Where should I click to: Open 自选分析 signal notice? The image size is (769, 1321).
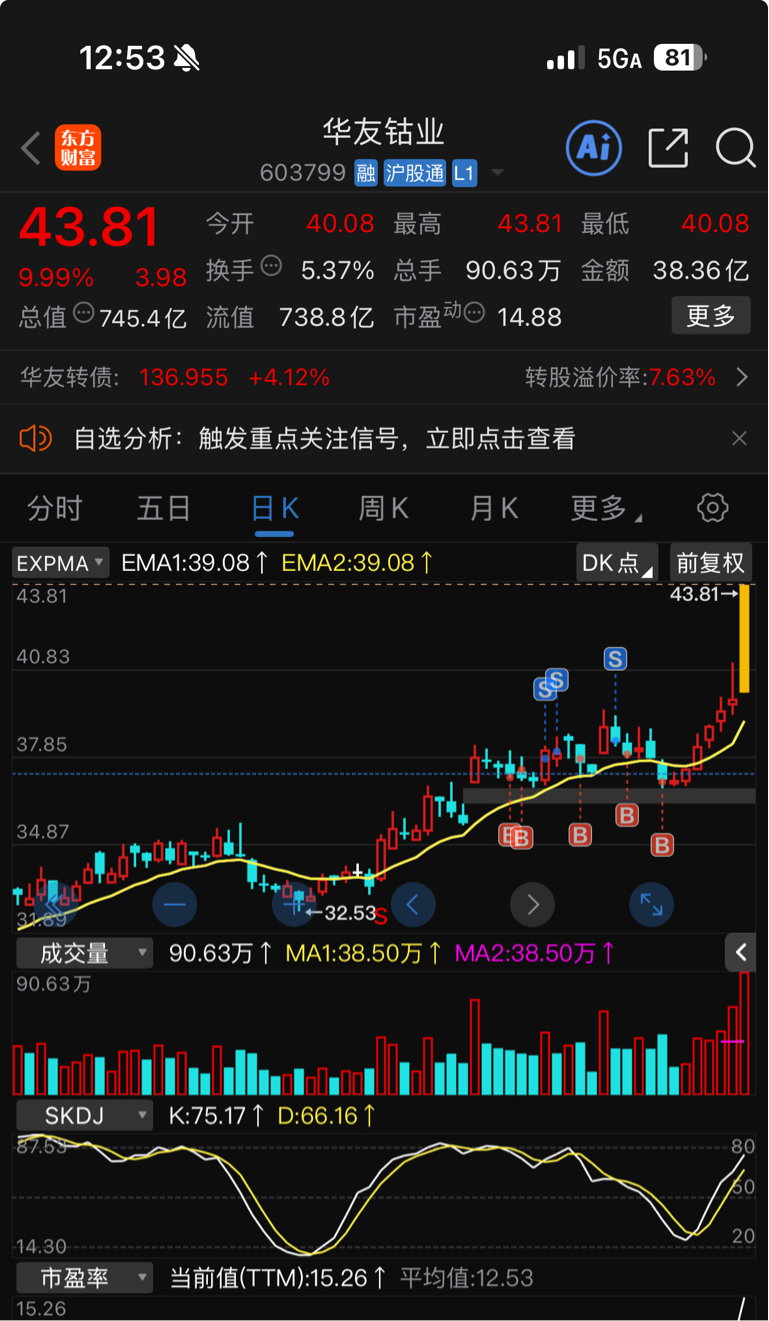(325, 438)
